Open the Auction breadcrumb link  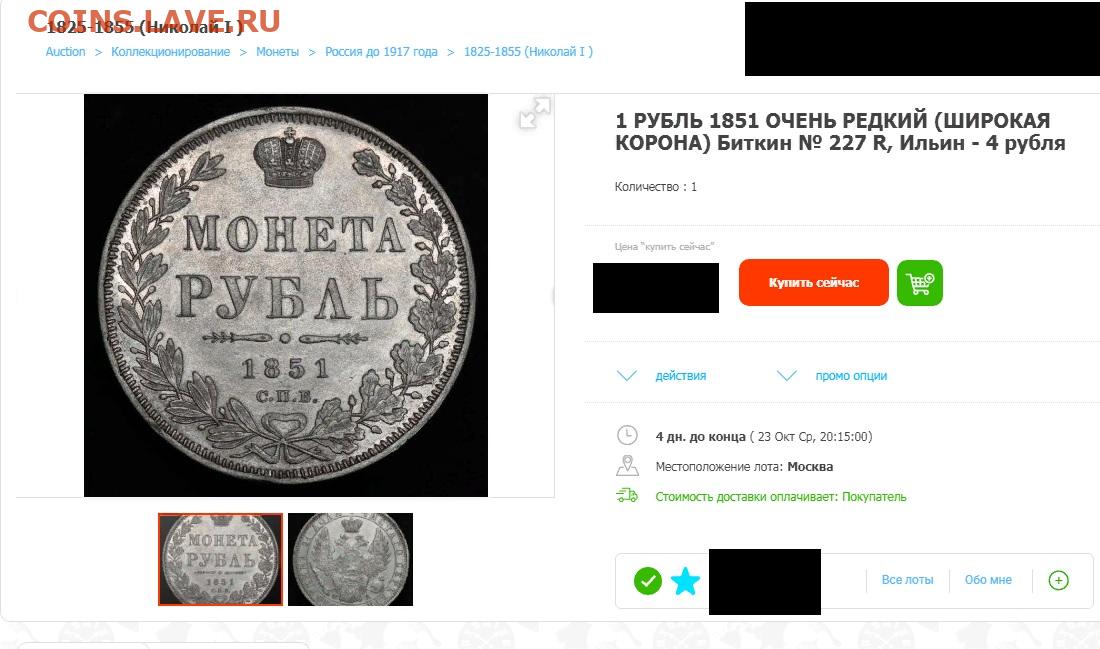pyautogui.click(x=65, y=52)
